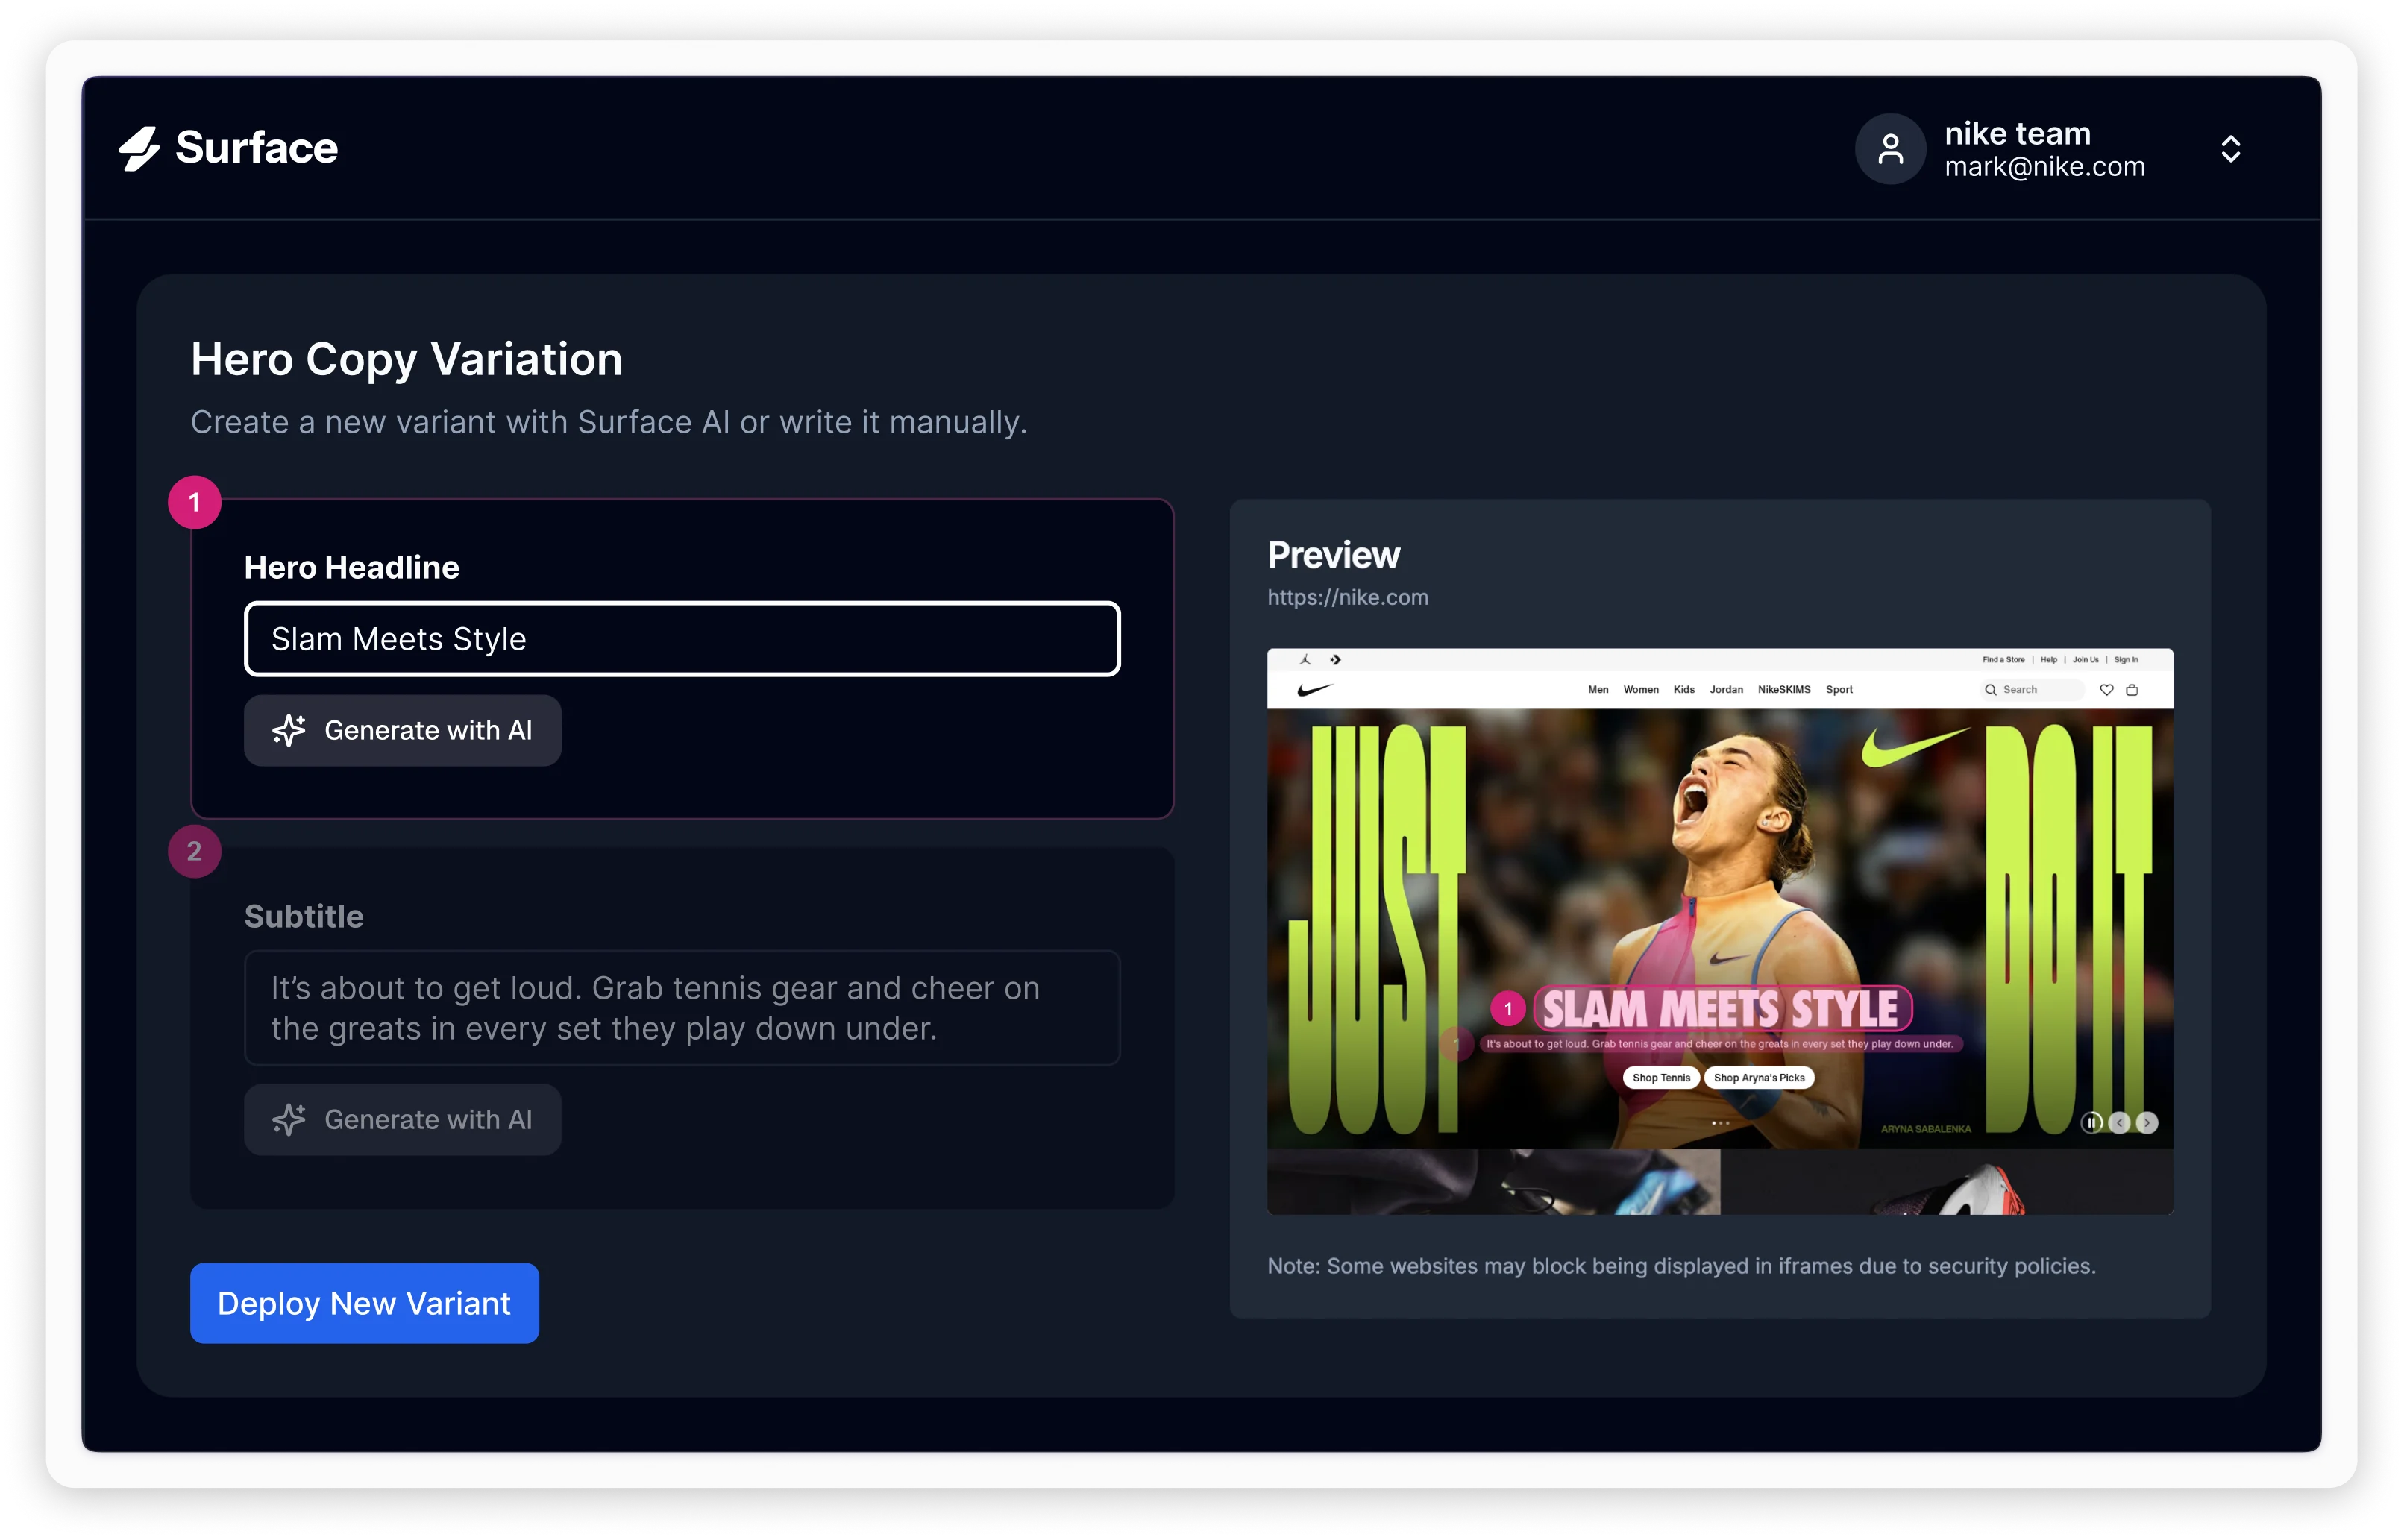The image size is (2404, 1540).
Task: Click the Nike swoosh logo in preview navbar
Action: click(1314, 690)
